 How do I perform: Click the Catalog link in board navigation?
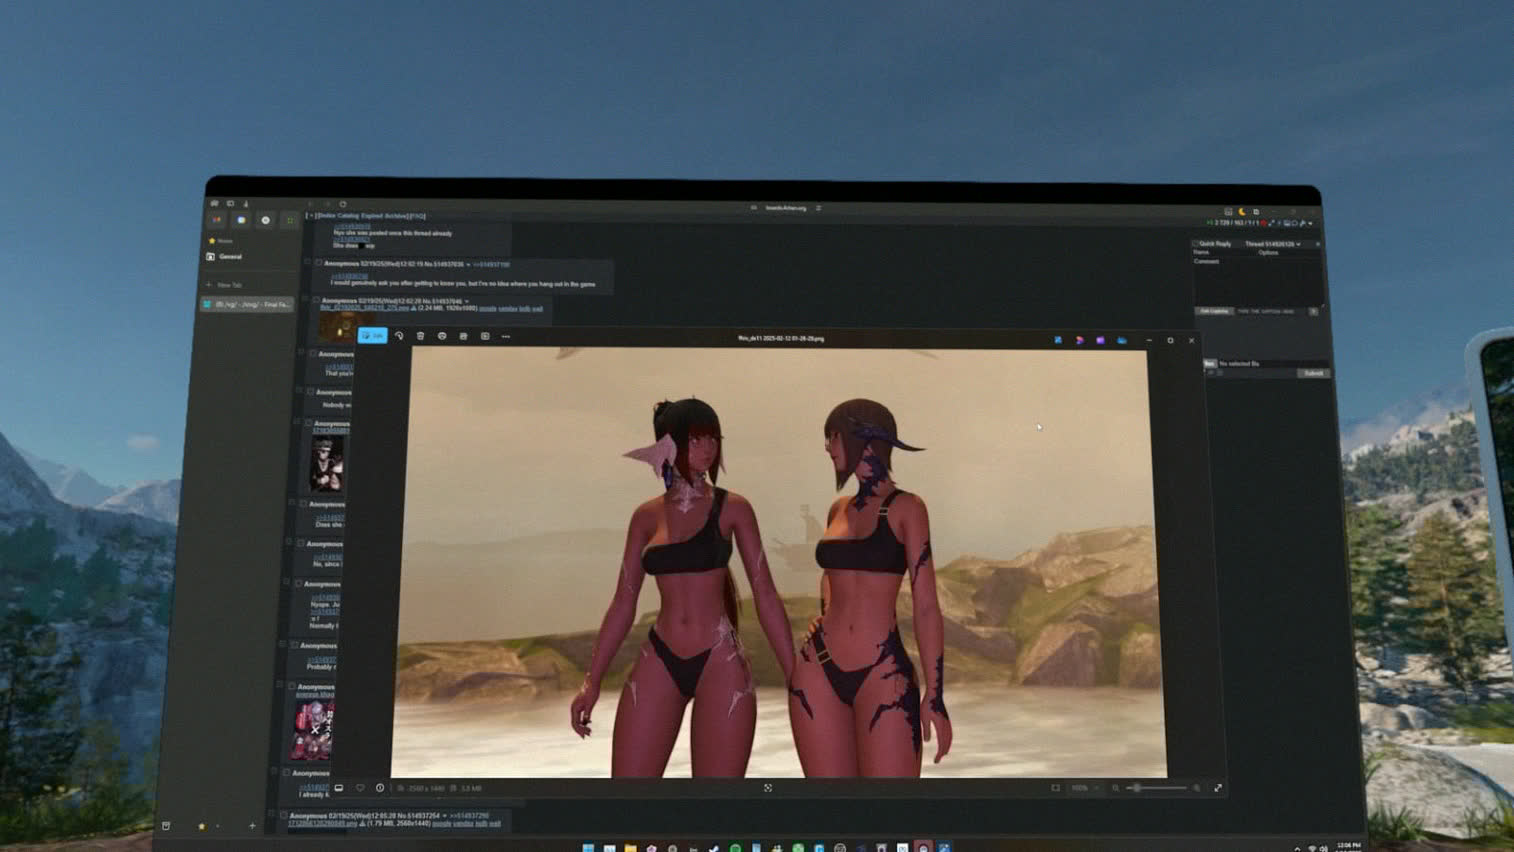click(x=348, y=216)
